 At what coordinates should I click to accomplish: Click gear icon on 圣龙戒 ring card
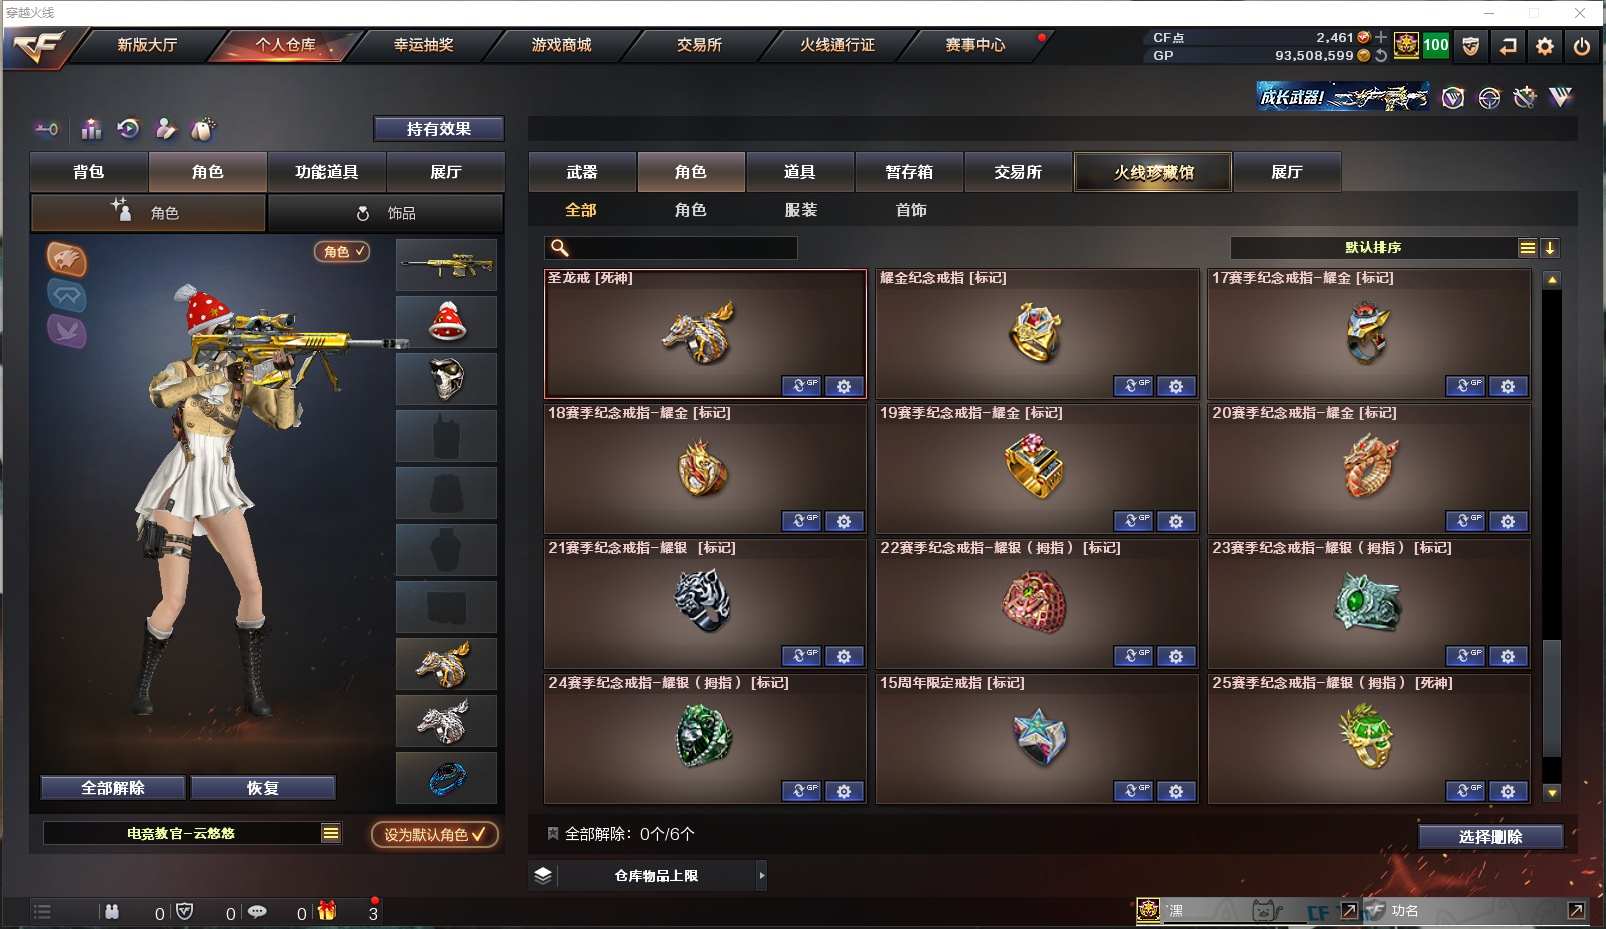tap(844, 386)
